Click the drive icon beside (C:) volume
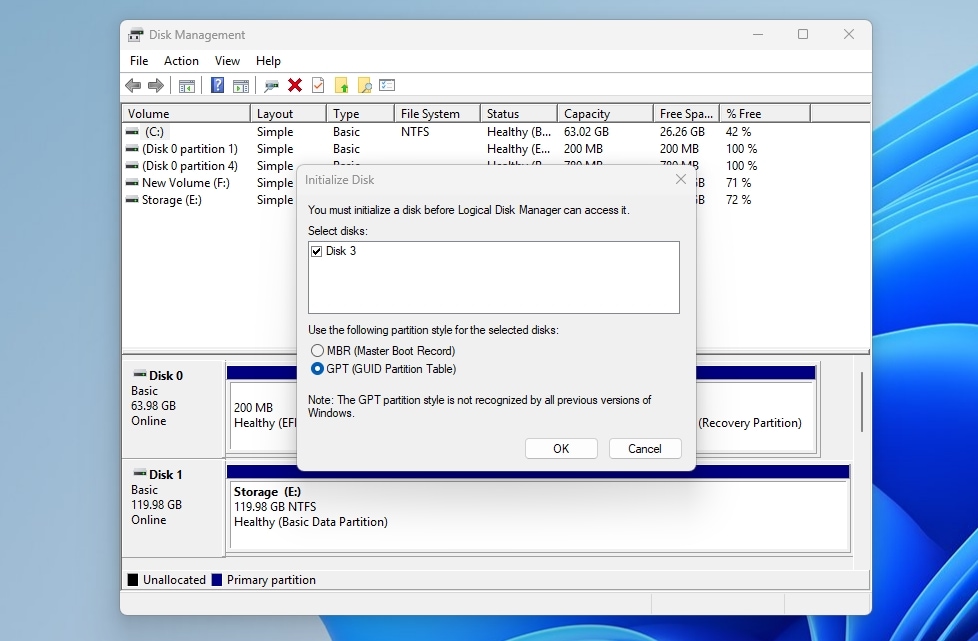Viewport: 978px width, 641px height. (132, 132)
